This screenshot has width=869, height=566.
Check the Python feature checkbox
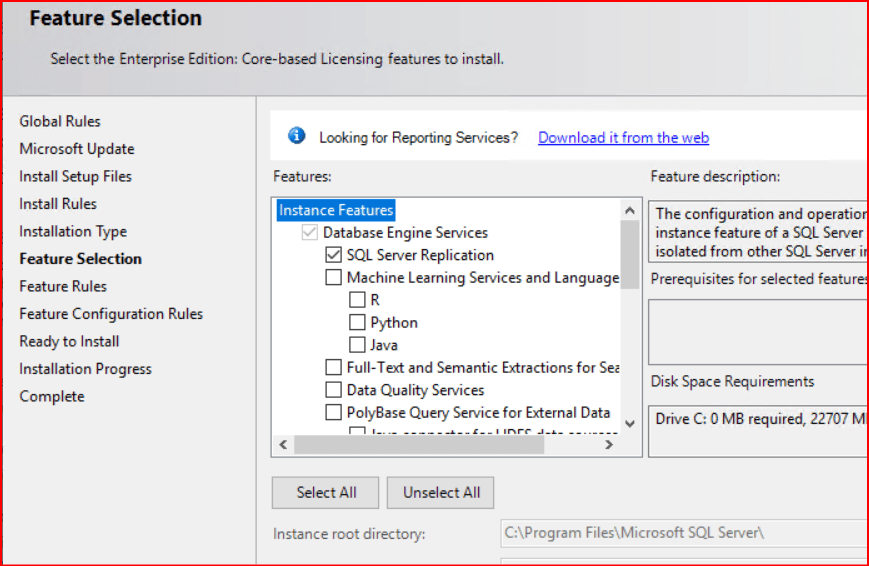tap(357, 323)
